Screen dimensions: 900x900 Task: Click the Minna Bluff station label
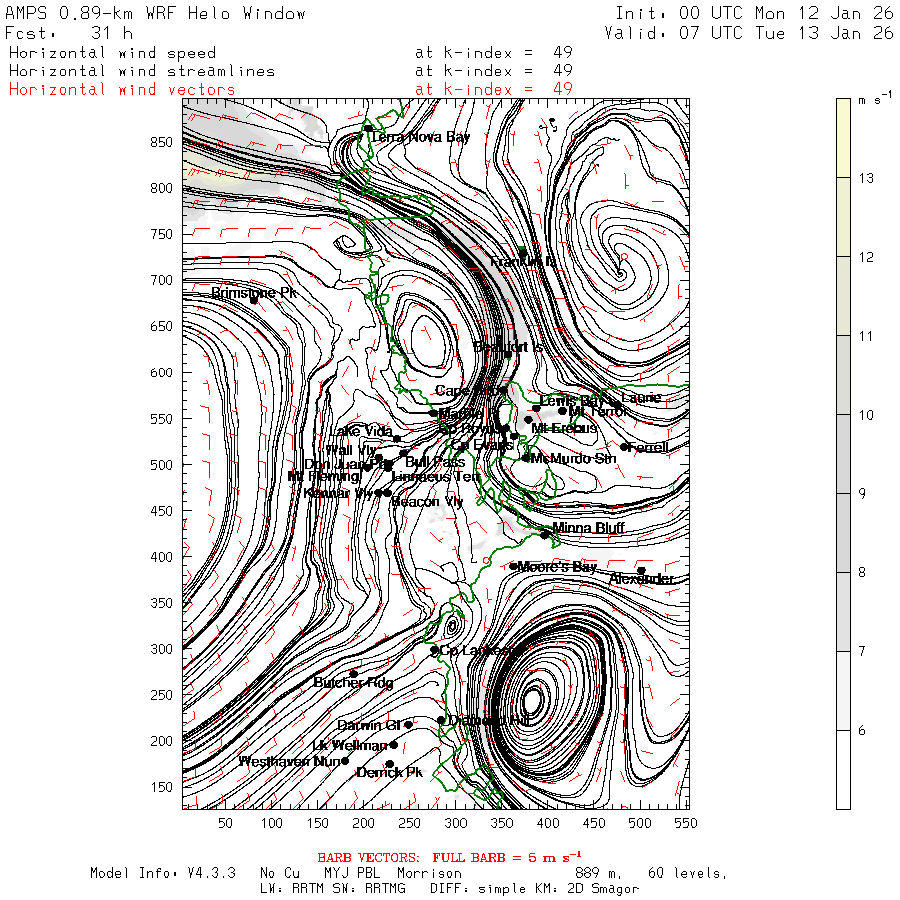[588, 527]
